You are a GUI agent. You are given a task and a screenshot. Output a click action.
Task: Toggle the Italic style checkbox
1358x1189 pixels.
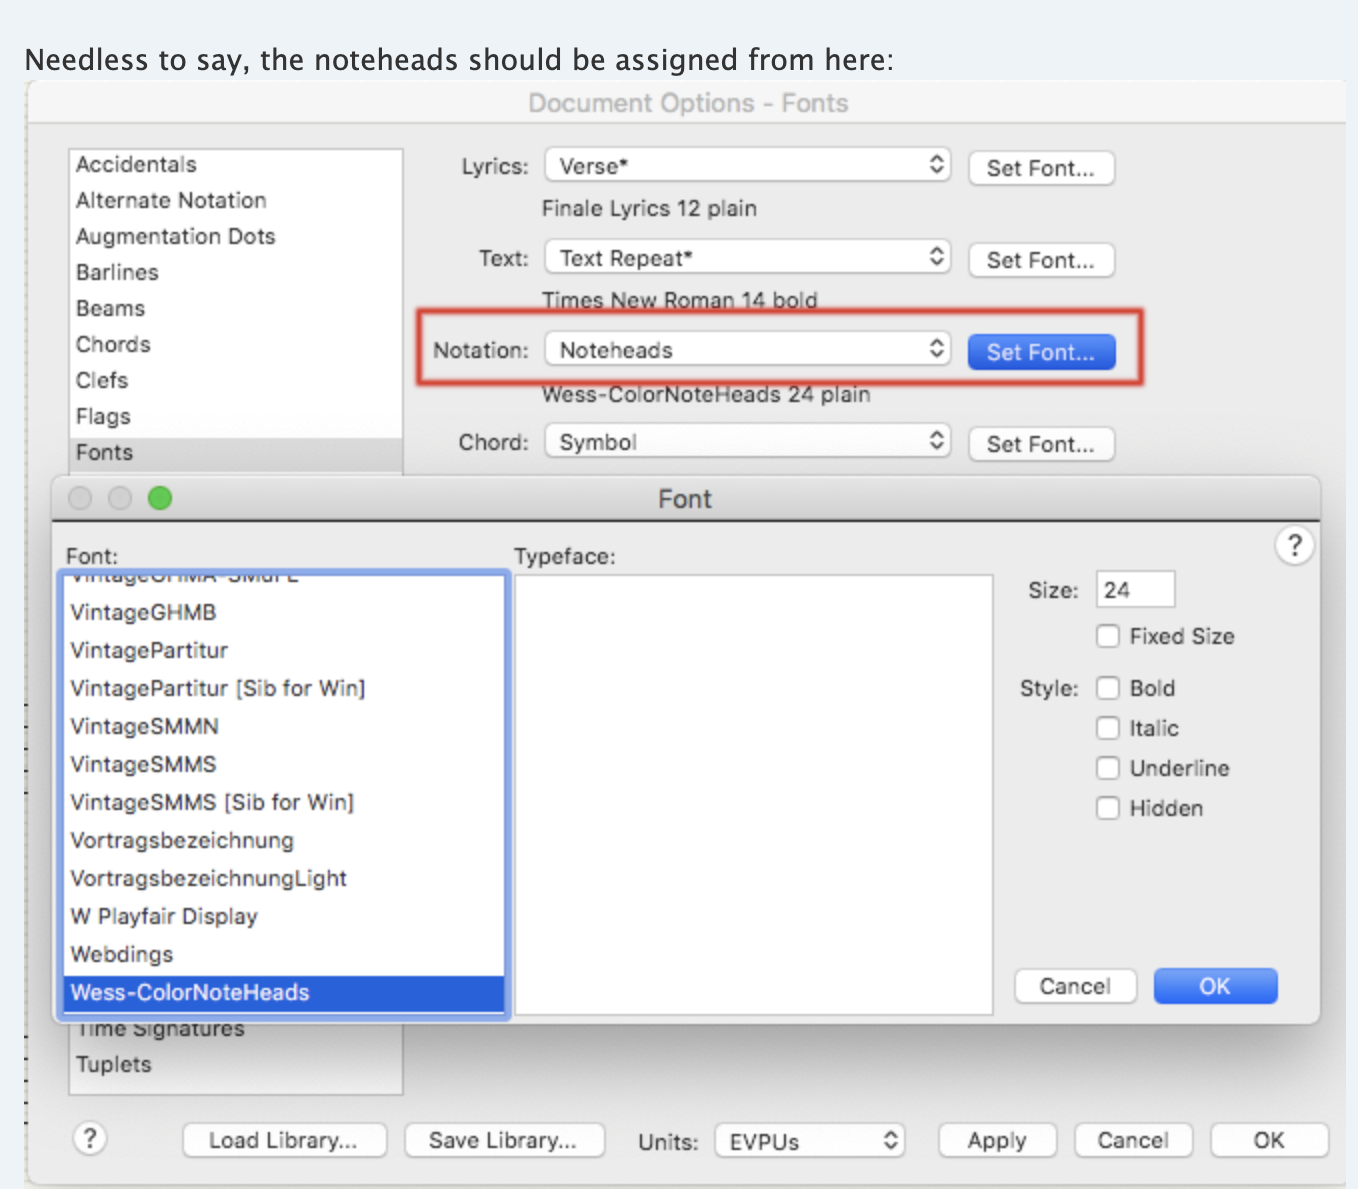pos(1108,728)
